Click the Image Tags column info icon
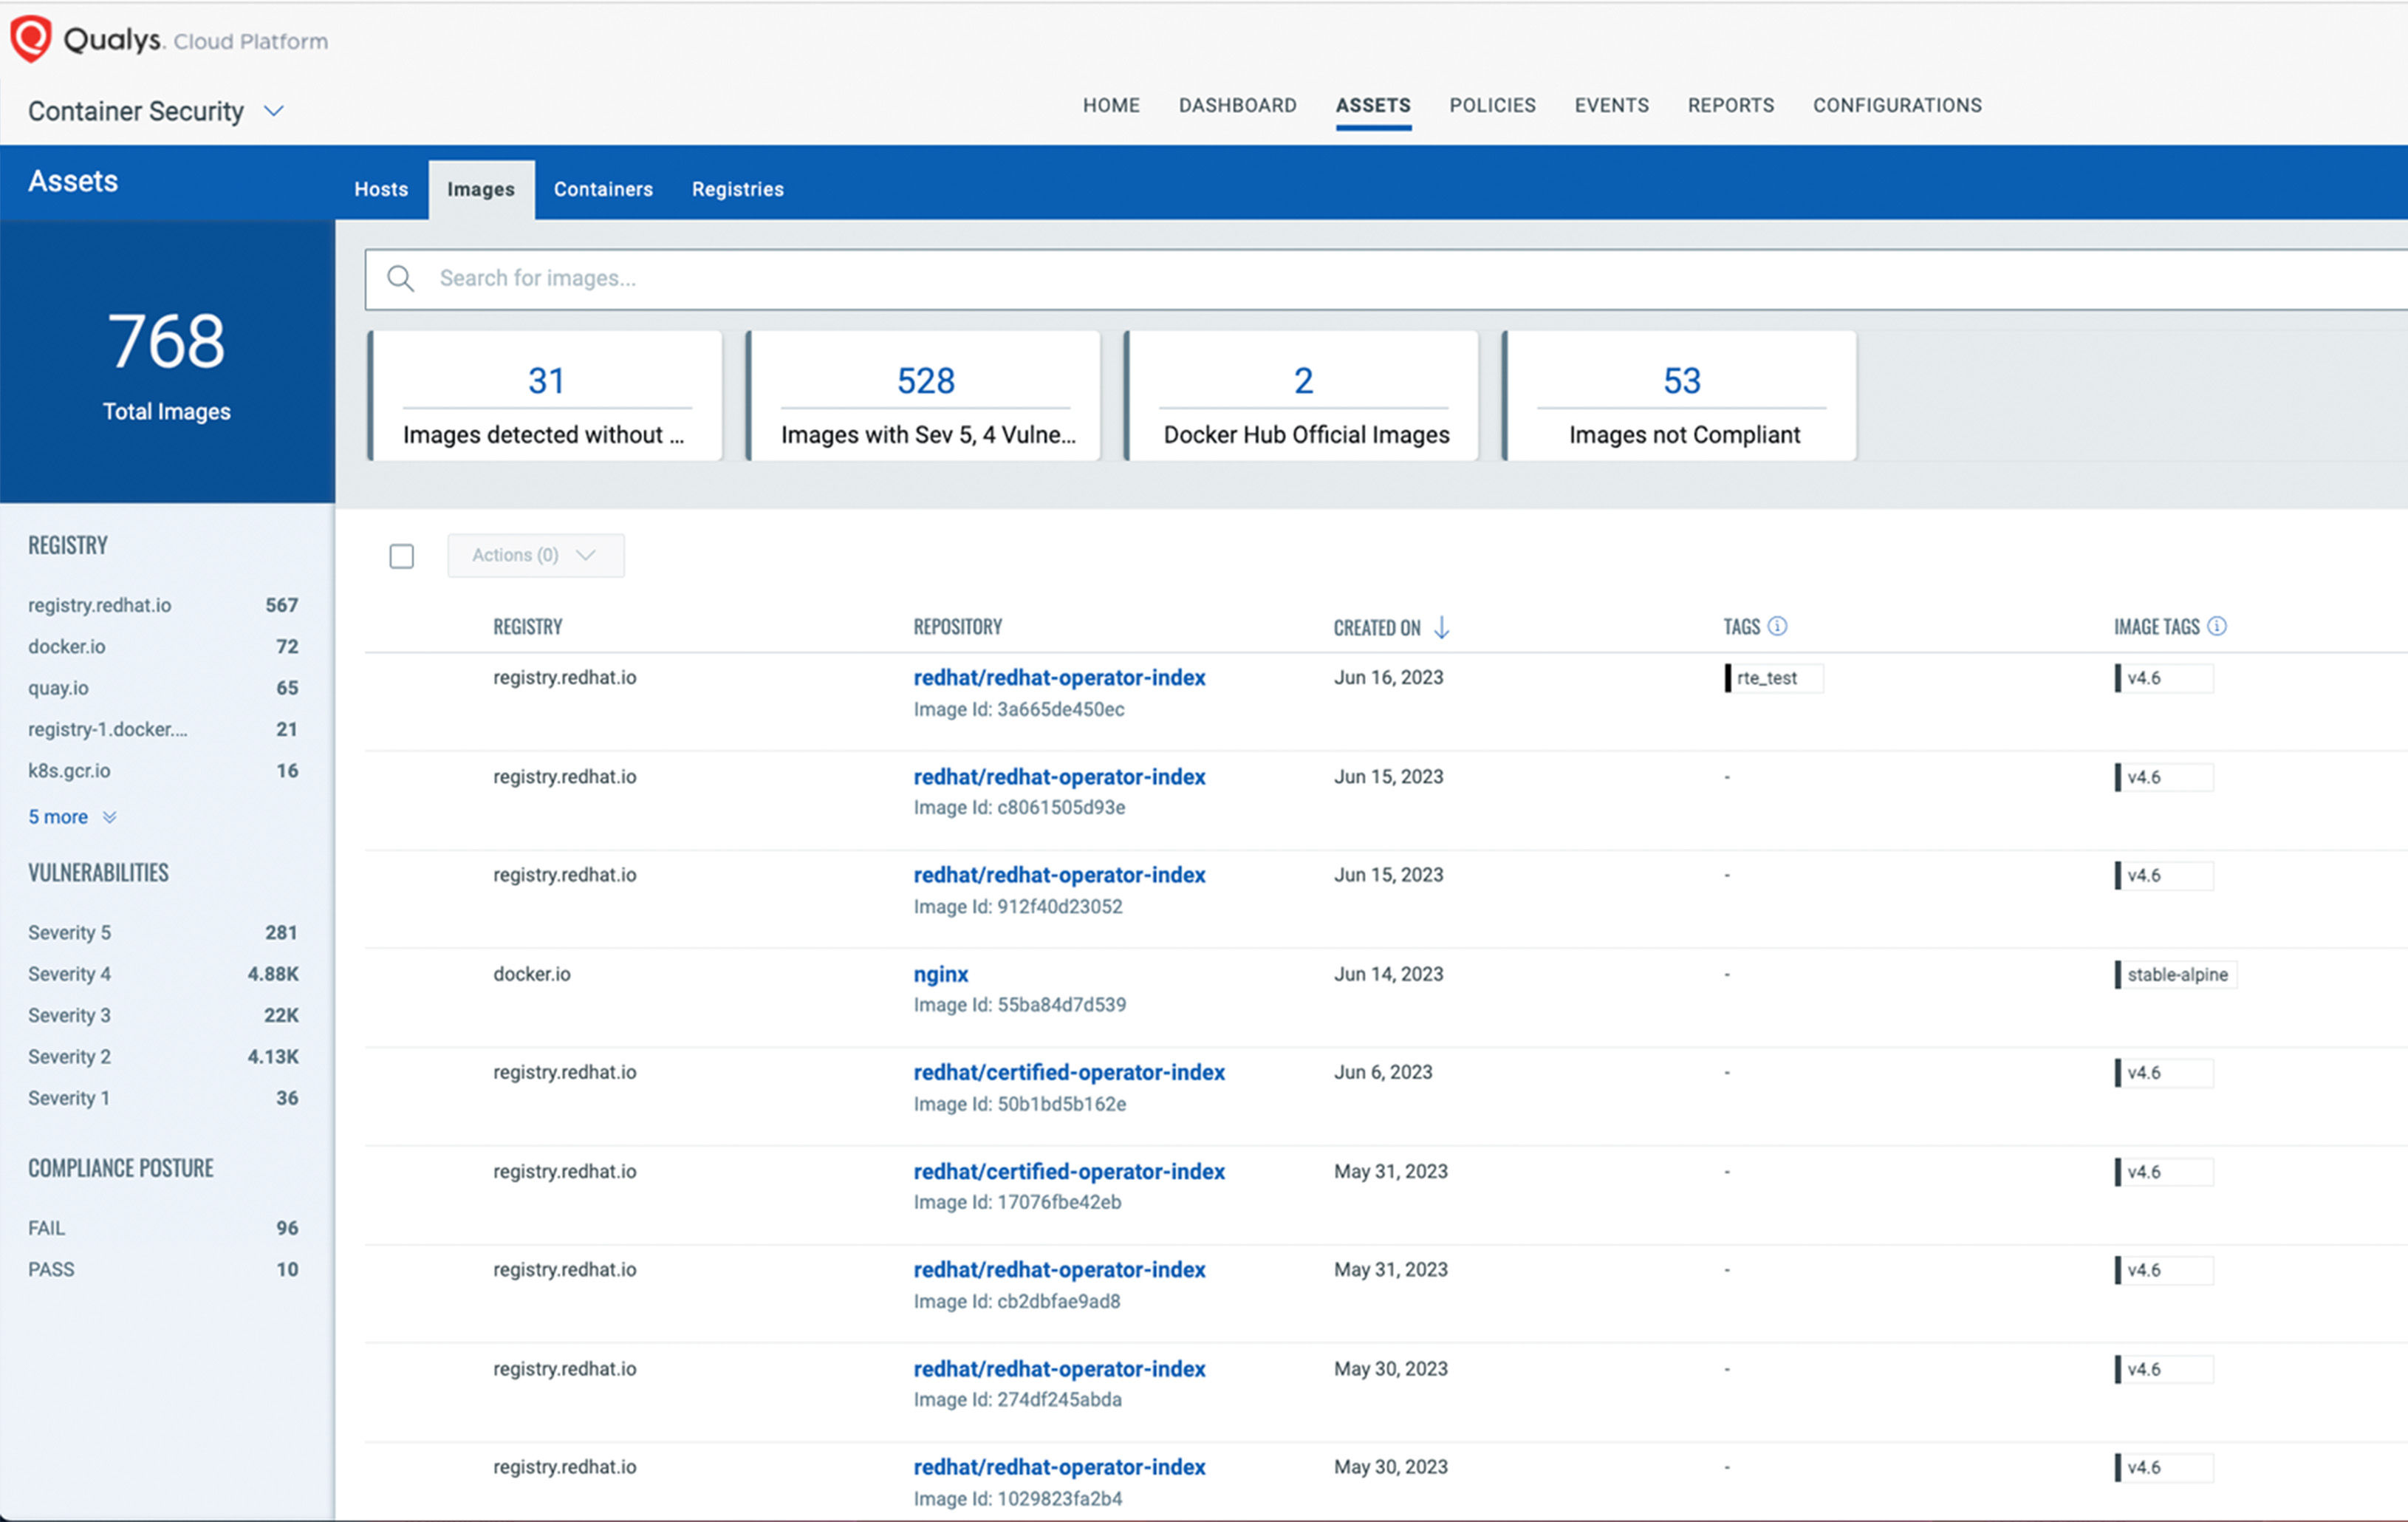This screenshot has width=2408, height=1522. [2217, 626]
